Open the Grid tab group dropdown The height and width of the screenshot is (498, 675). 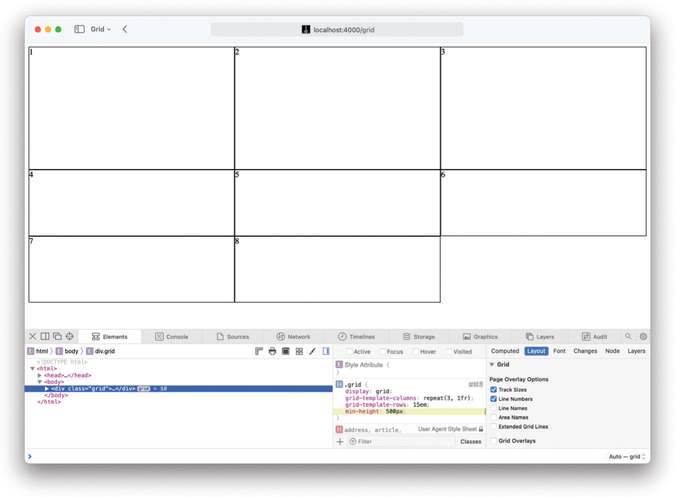point(101,30)
